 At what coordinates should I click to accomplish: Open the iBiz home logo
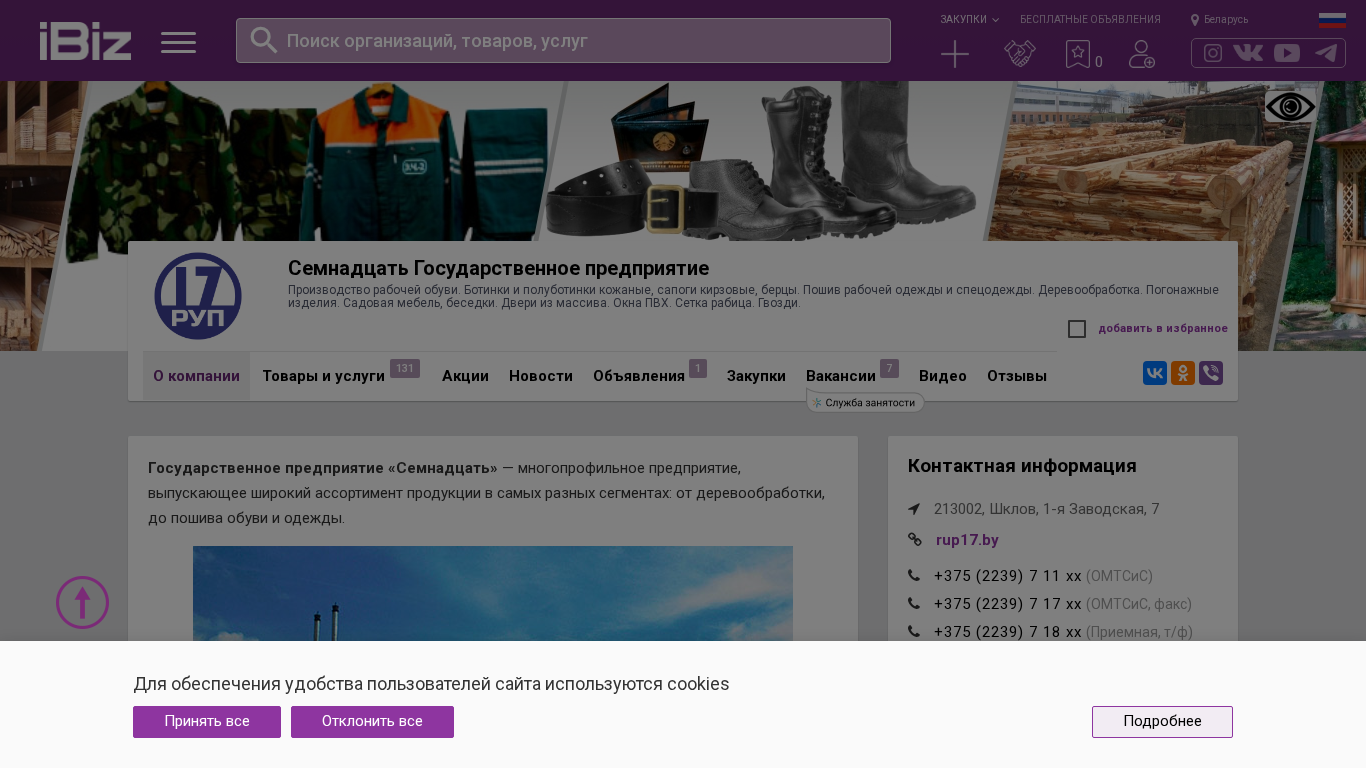(85, 41)
